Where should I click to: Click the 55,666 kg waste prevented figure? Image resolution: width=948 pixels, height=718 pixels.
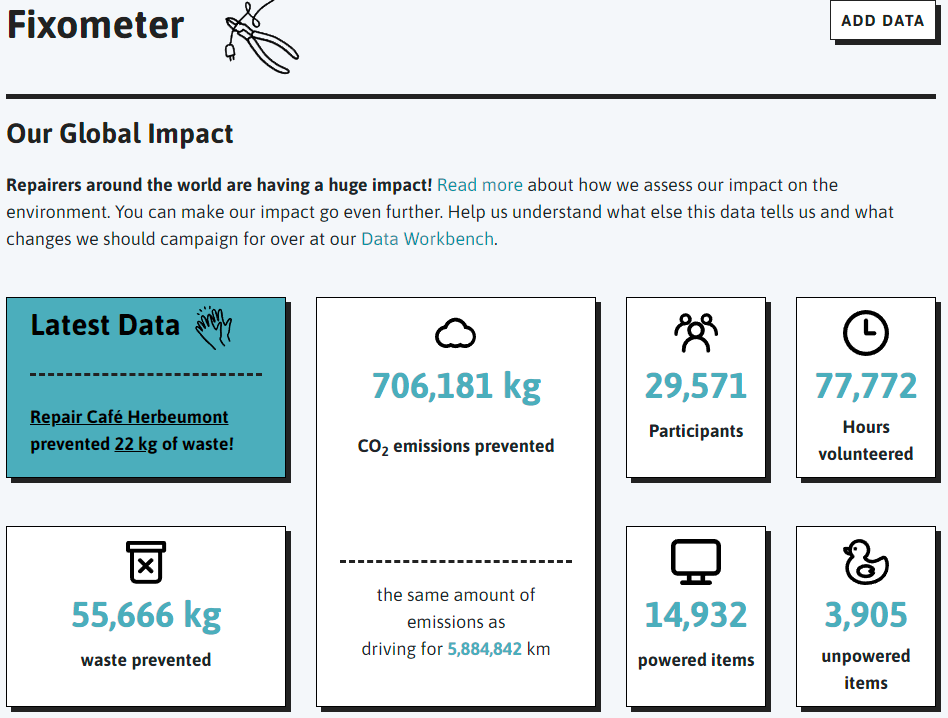tap(146, 615)
